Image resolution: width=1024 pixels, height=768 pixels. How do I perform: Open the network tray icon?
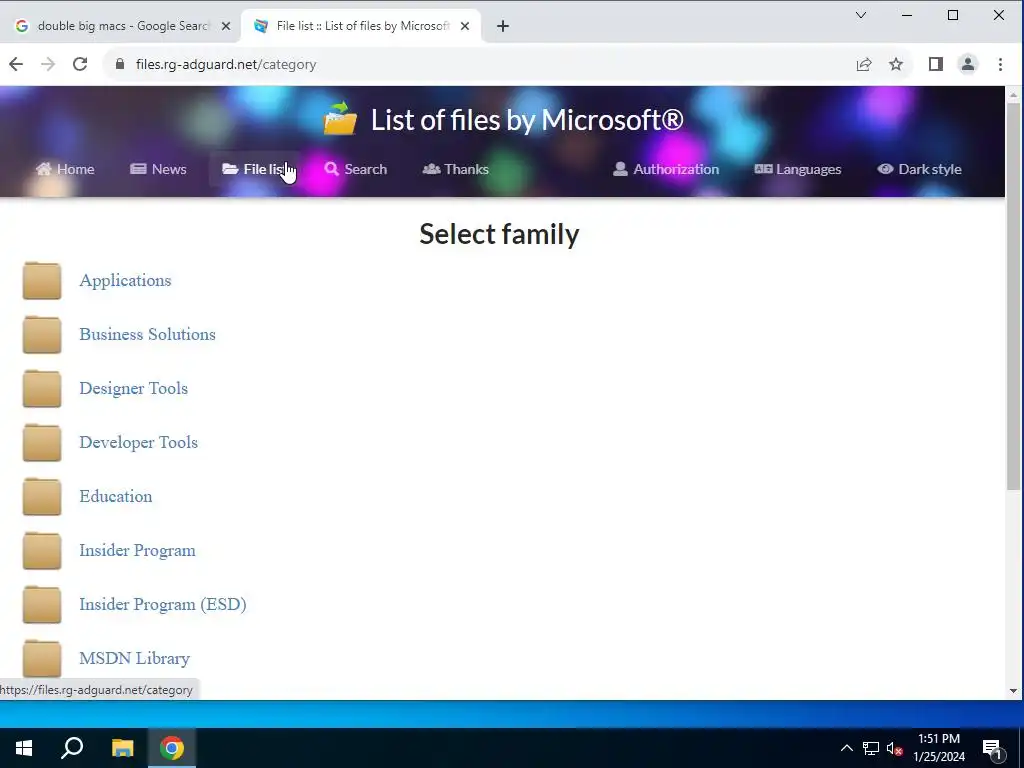tap(871, 748)
